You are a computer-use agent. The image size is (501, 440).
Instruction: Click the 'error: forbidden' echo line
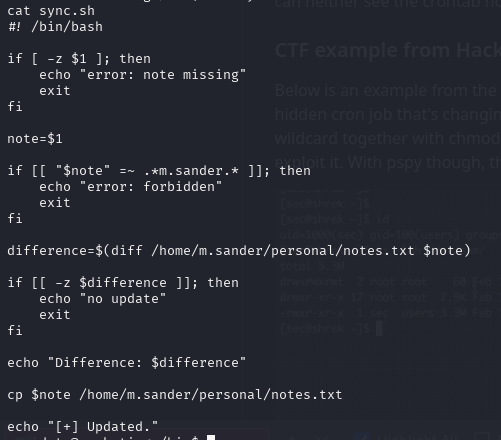130,187
